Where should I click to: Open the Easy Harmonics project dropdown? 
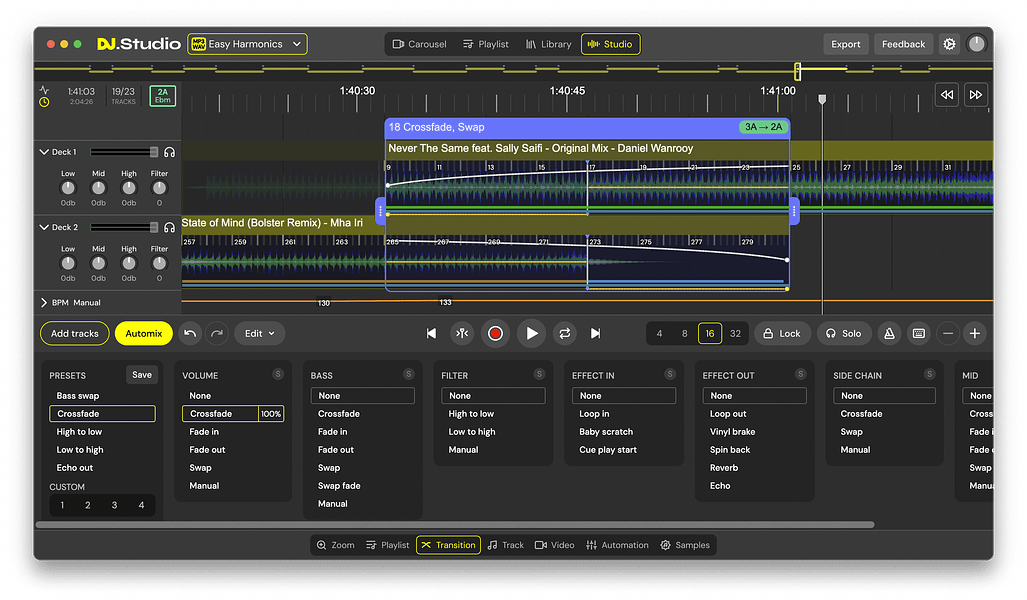click(x=248, y=44)
